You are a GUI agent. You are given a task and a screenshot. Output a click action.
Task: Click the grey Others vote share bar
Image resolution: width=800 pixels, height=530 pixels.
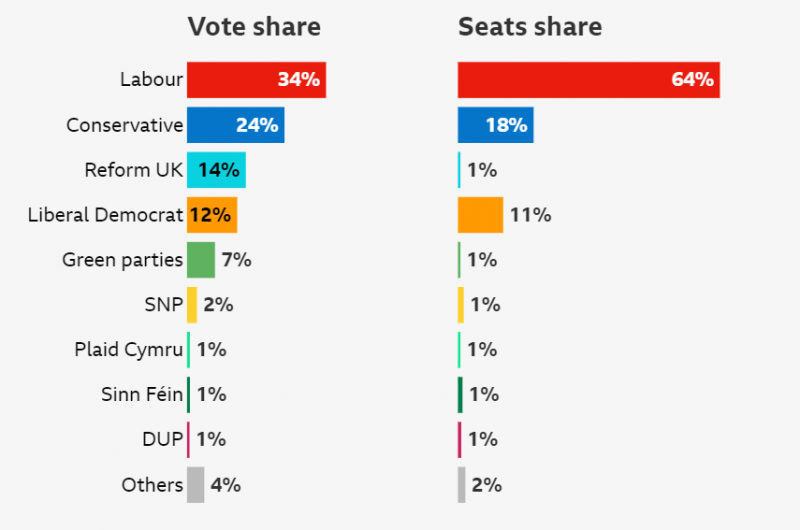coord(196,485)
